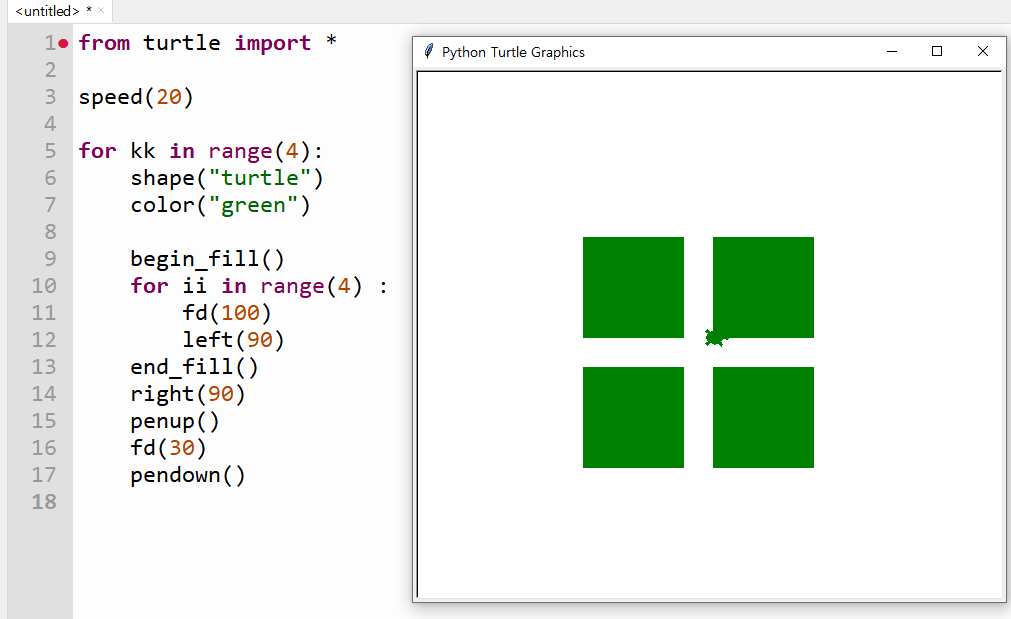The image size is (1011, 619).
Task: Click the green turtle cursor in the canvas
Action: (715, 338)
